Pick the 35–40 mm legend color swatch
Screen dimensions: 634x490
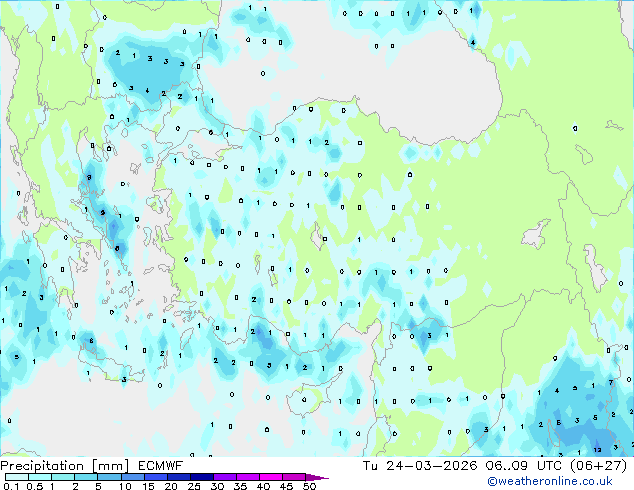[247, 477]
